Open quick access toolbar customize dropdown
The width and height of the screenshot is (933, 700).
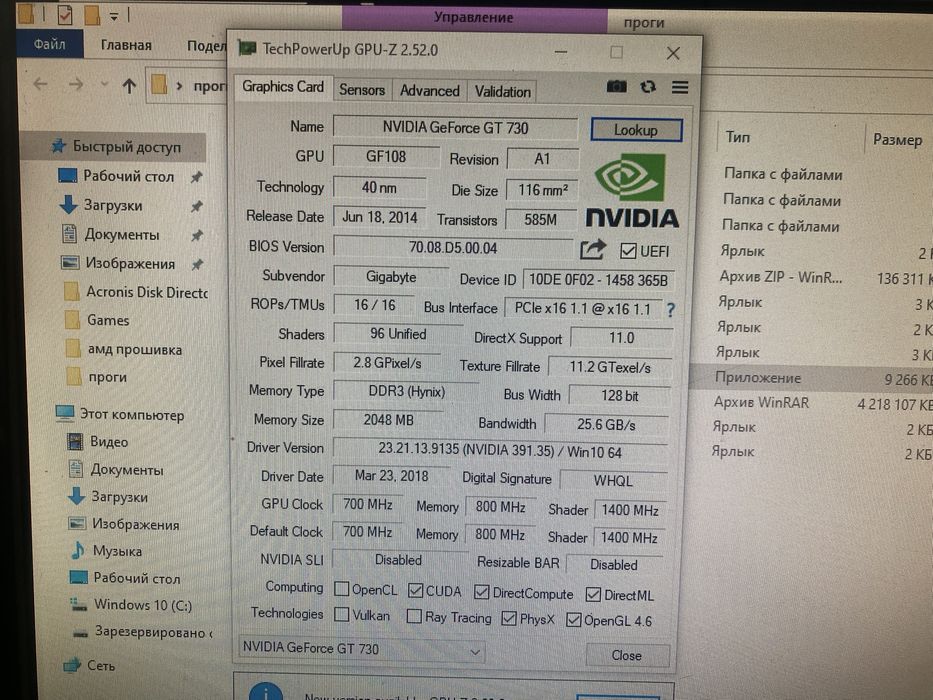click(x=114, y=17)
